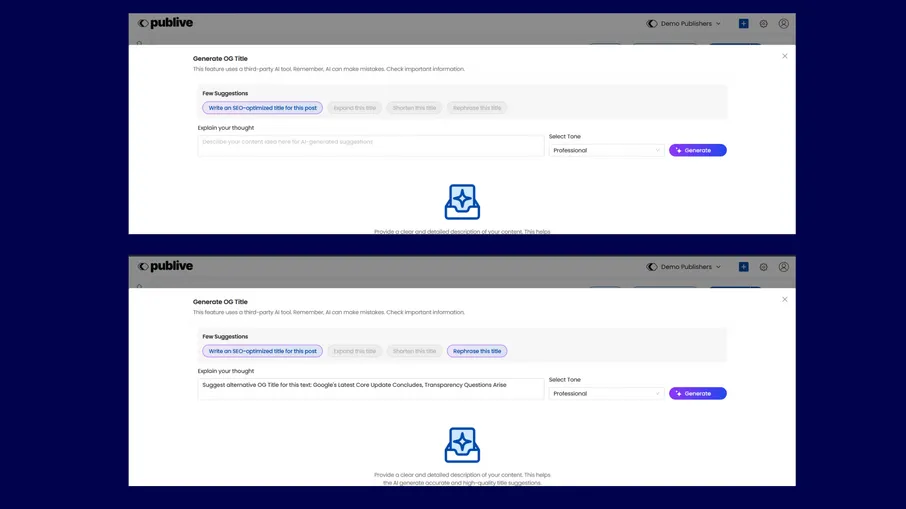This screenshot has width=906, height=509.
Task: Open the Professional tone dropdown in the upper dialog
Action: [606, 150]
